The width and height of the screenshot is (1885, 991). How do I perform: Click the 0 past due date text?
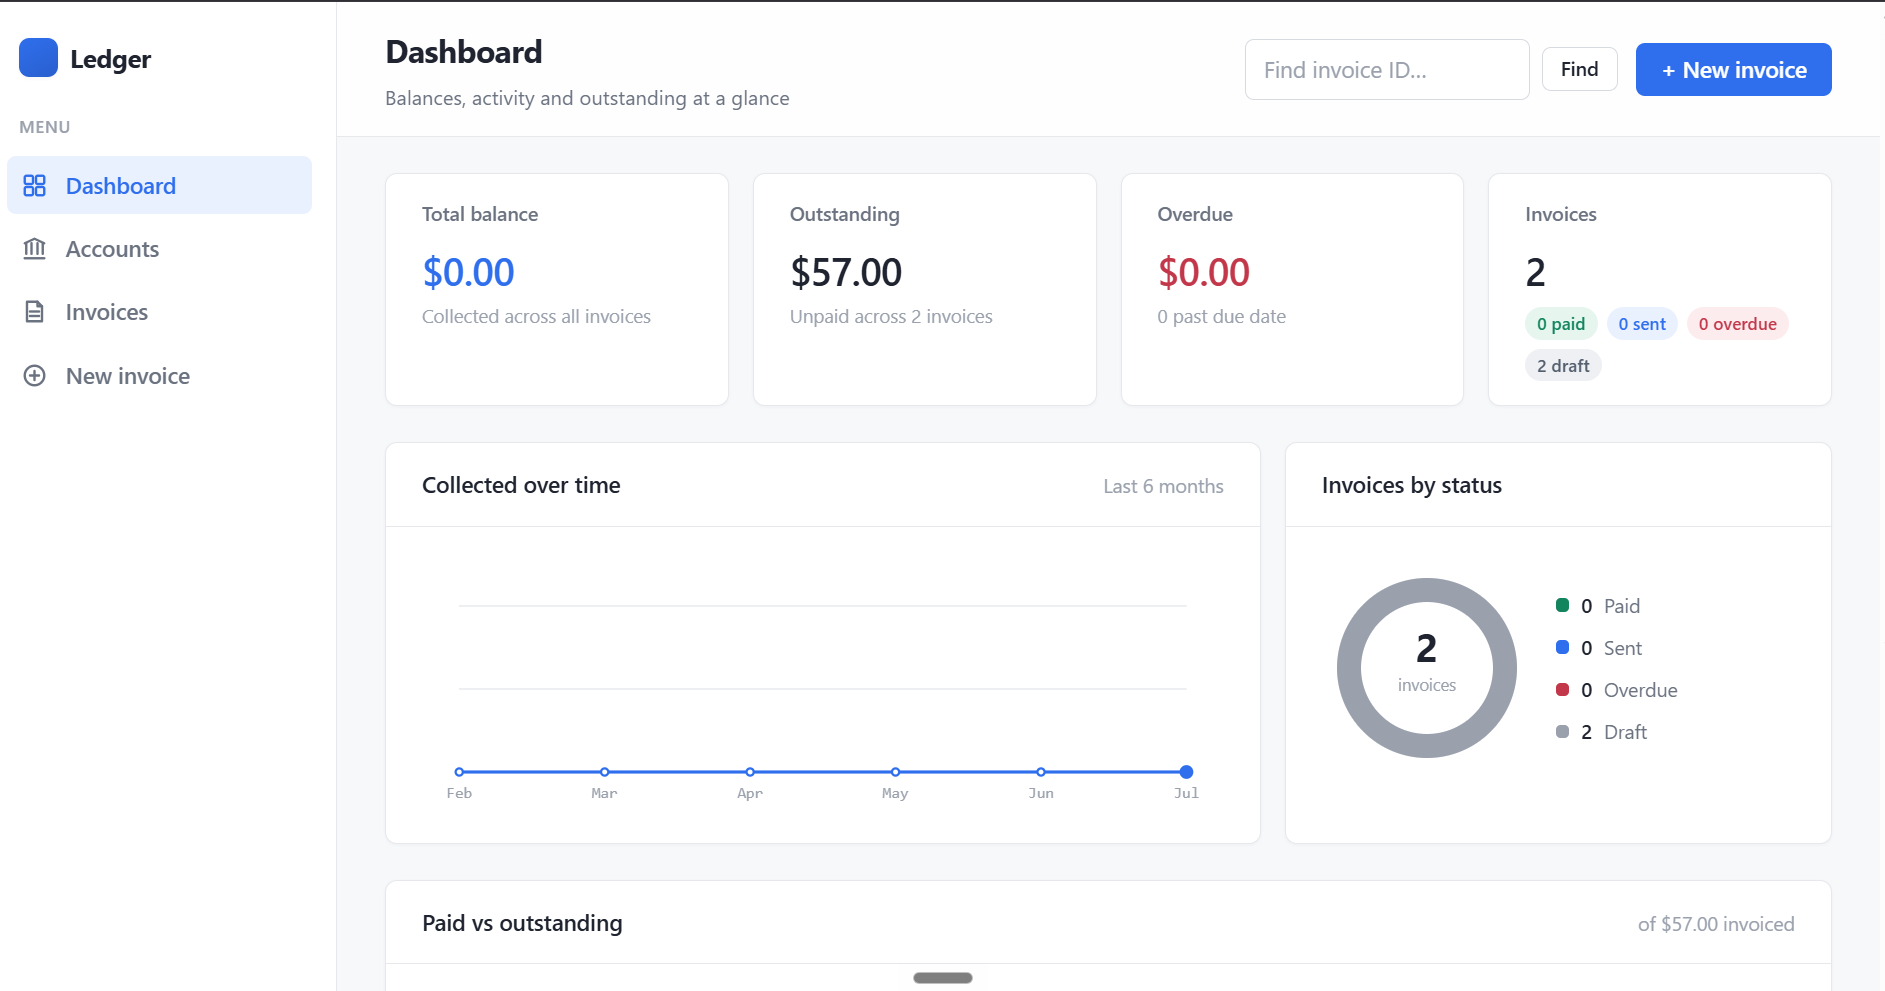pos(1221,316)
